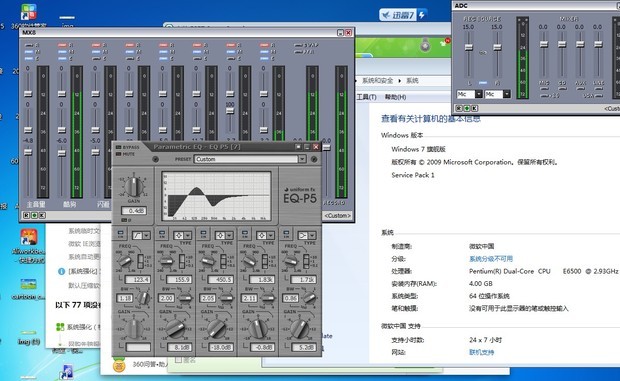620x381 pixels.
Task: Open the right Mic source dropdown in ADC
Action: [507, 94]
